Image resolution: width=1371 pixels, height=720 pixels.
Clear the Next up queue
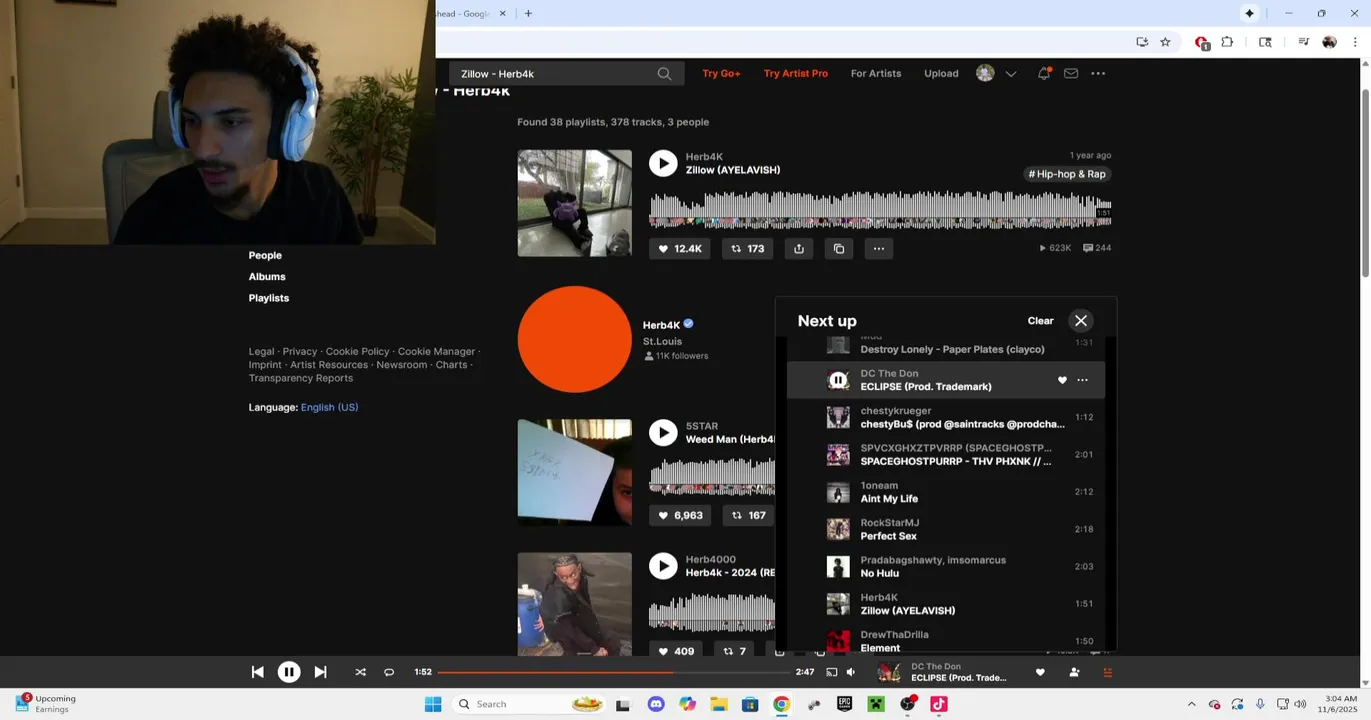[1040, 321]
